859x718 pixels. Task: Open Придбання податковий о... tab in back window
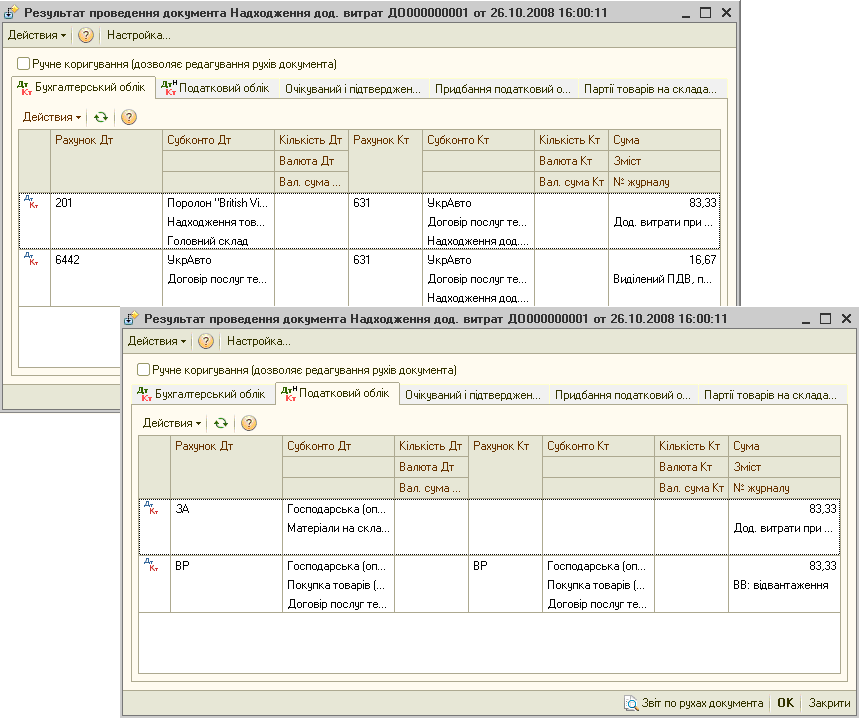[x=502, y=89]
